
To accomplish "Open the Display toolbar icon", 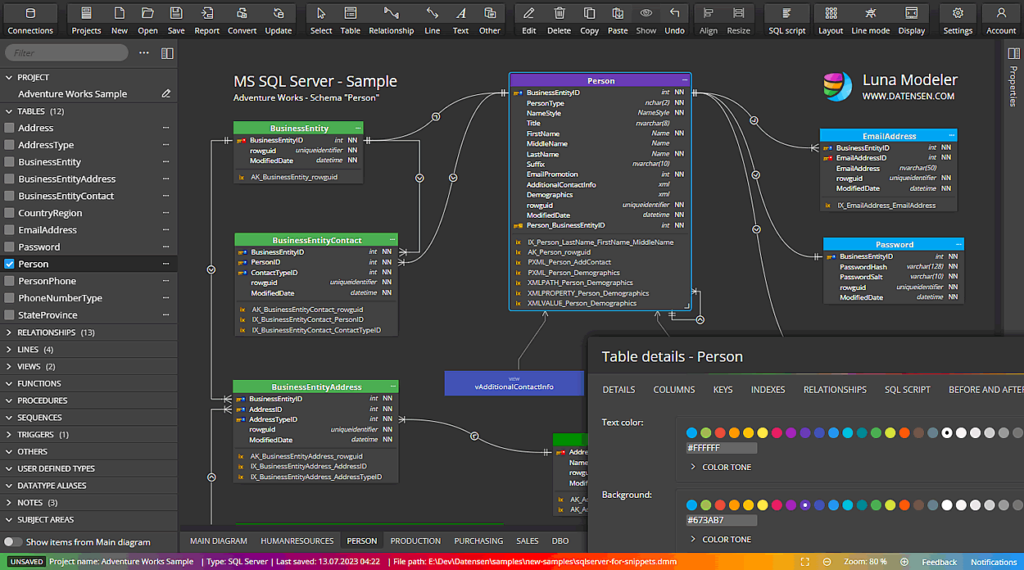I will tap(912, 20).
